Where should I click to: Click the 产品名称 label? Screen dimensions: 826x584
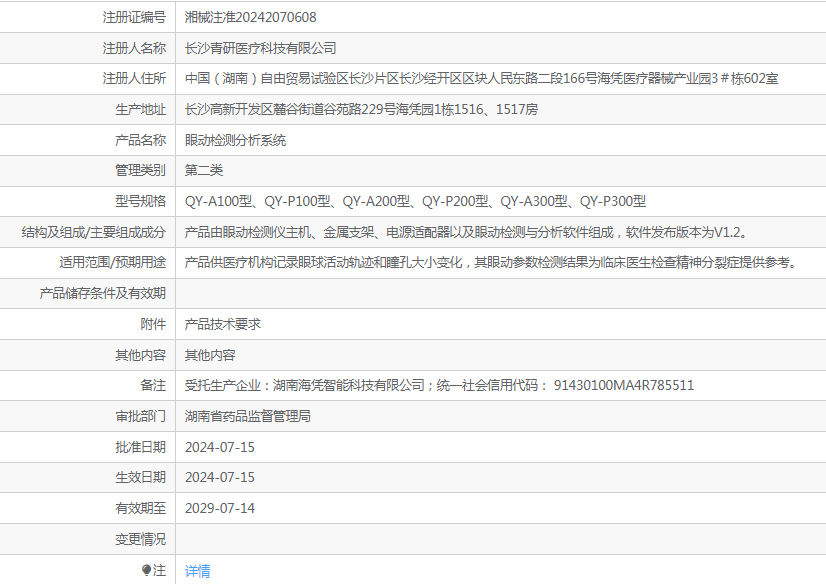tap(141, 140)
